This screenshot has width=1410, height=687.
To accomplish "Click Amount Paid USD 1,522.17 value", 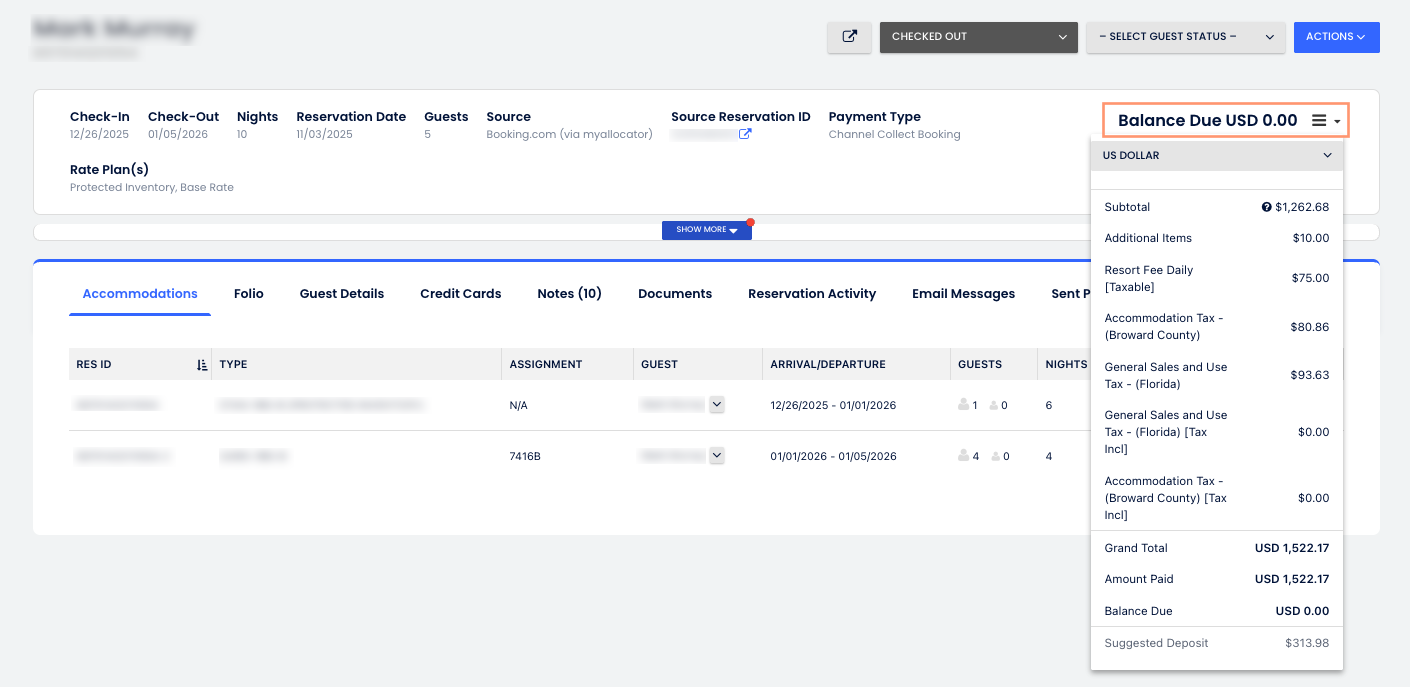I will coord(1292,579).
